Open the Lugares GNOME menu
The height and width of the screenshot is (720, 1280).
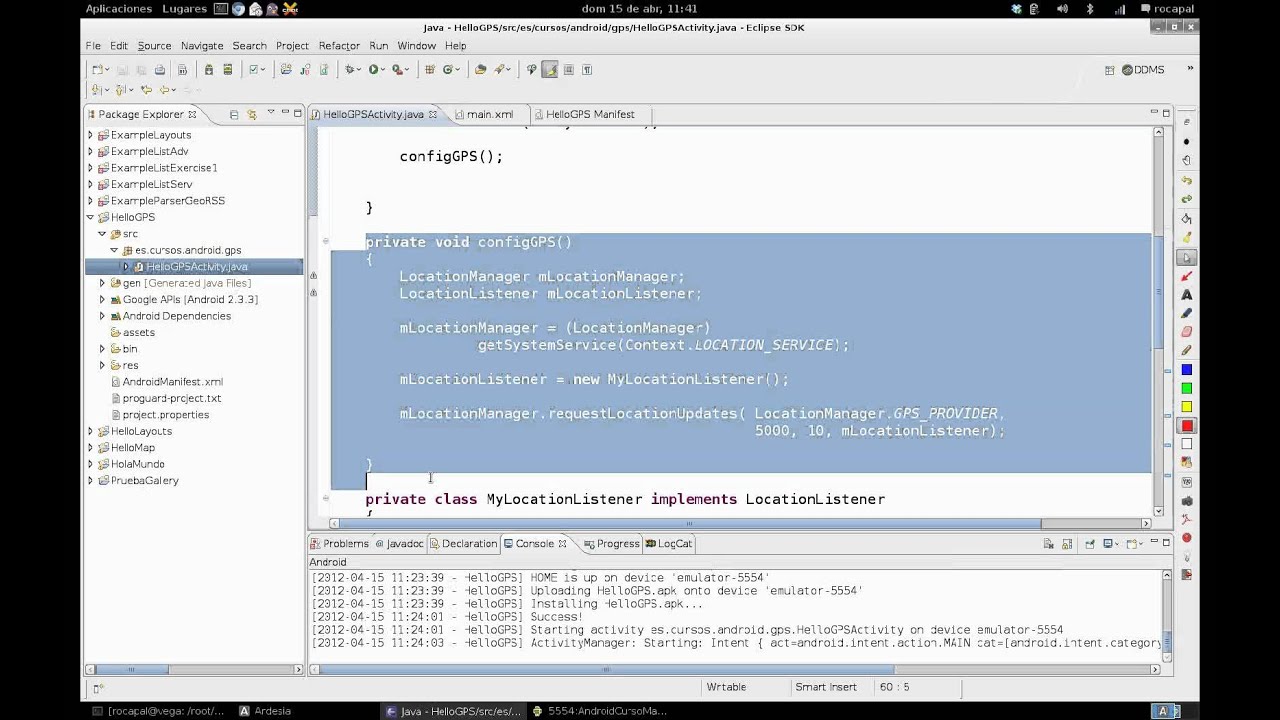coord(183,9)
